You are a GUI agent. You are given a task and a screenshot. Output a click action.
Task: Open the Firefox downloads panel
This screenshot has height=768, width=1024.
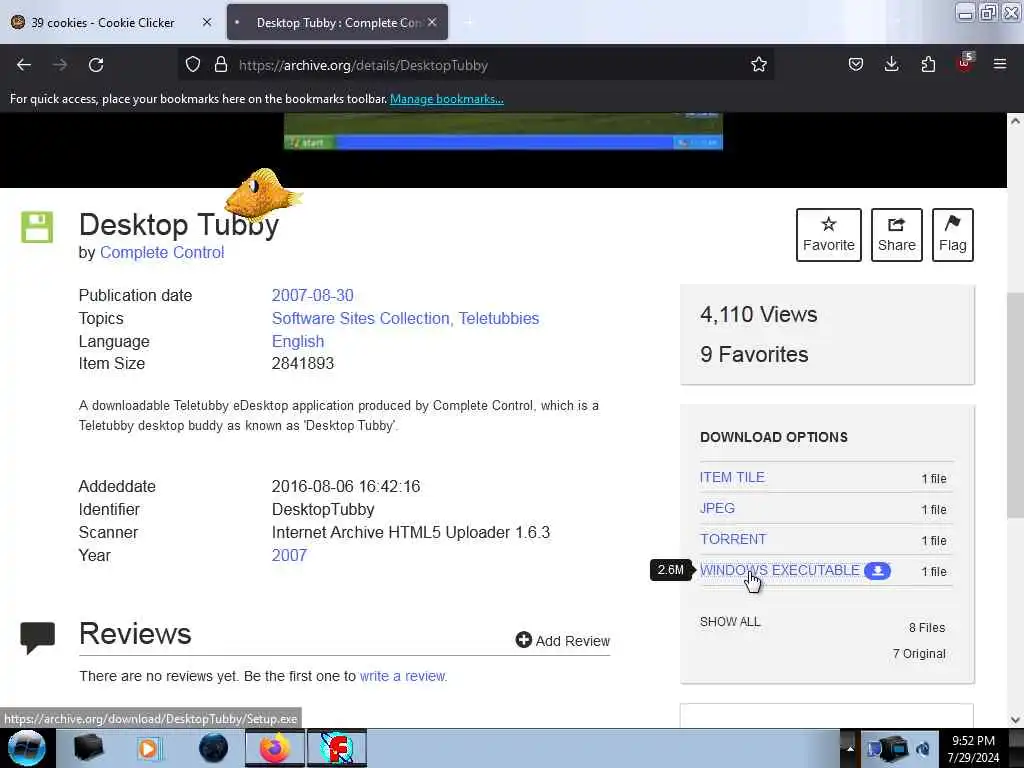click(891, 65)
